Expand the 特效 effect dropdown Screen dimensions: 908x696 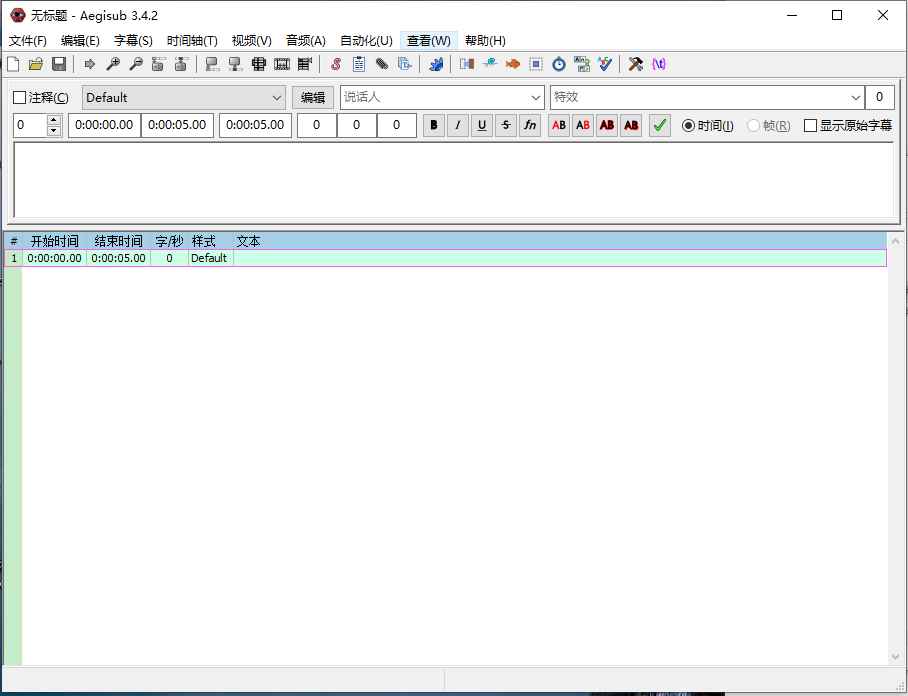[856, 98]
